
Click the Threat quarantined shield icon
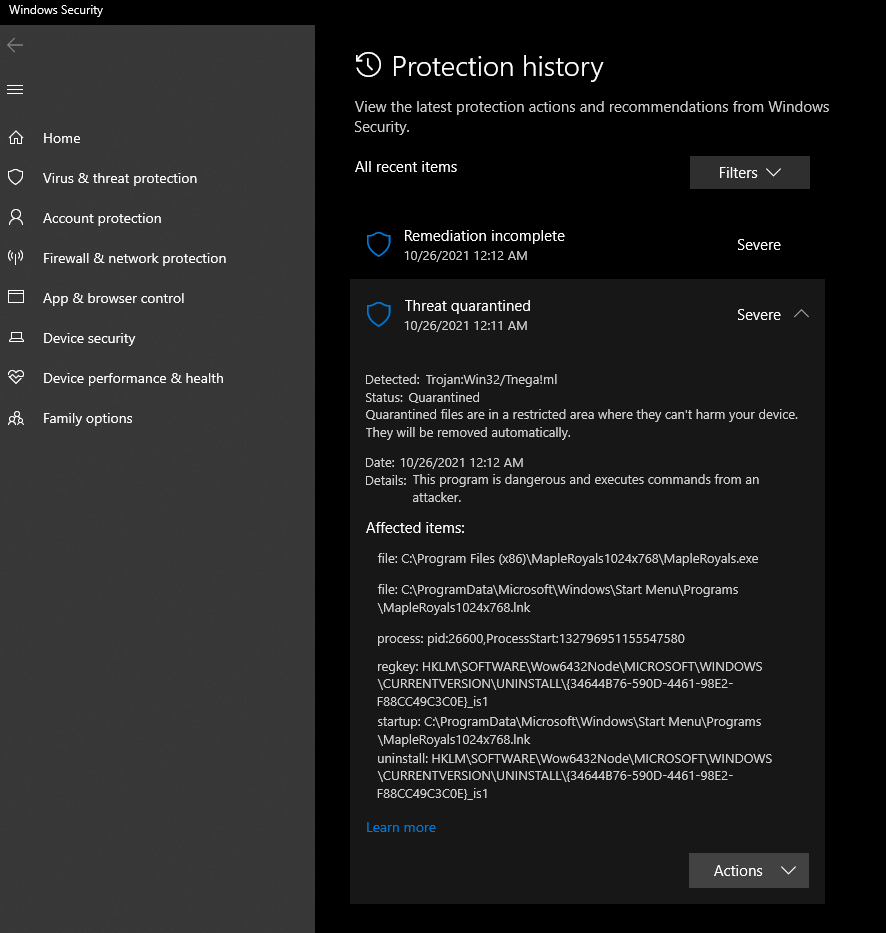pos(378,314)
